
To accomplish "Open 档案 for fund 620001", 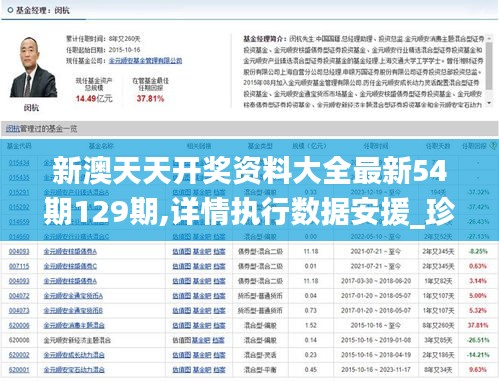I will pos(219,370).
